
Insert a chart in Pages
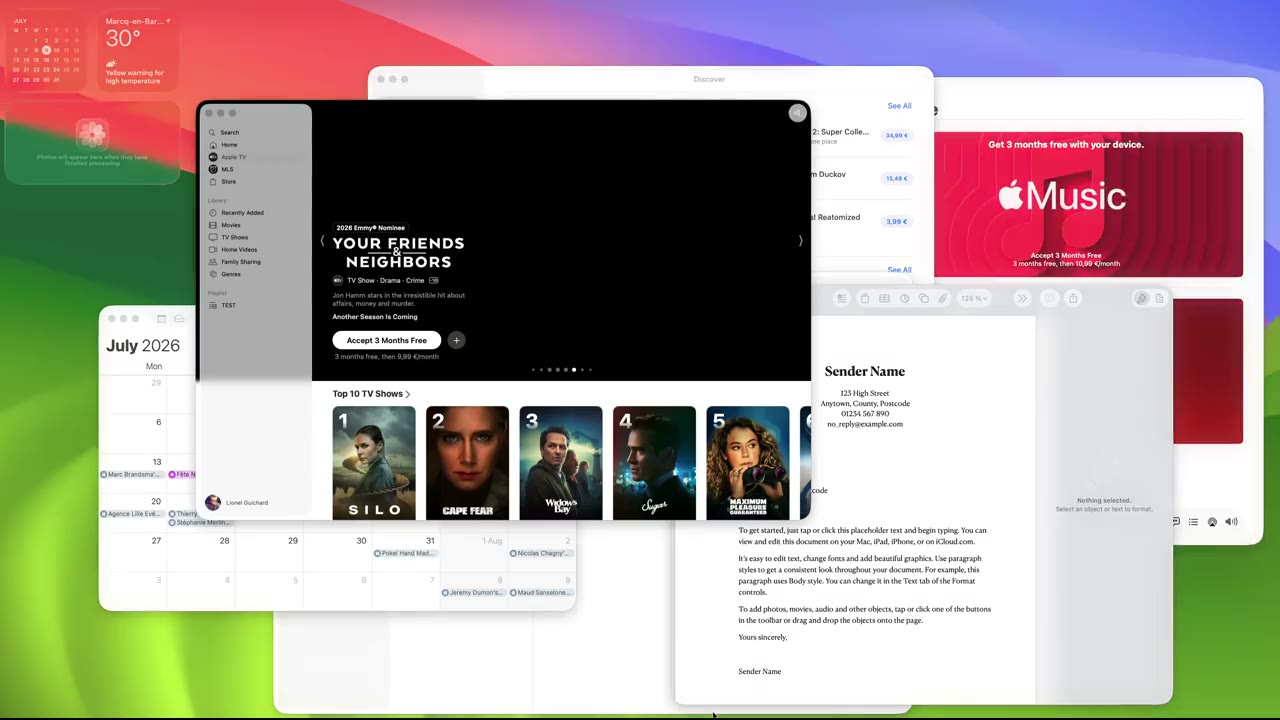[x=904, y=298]
